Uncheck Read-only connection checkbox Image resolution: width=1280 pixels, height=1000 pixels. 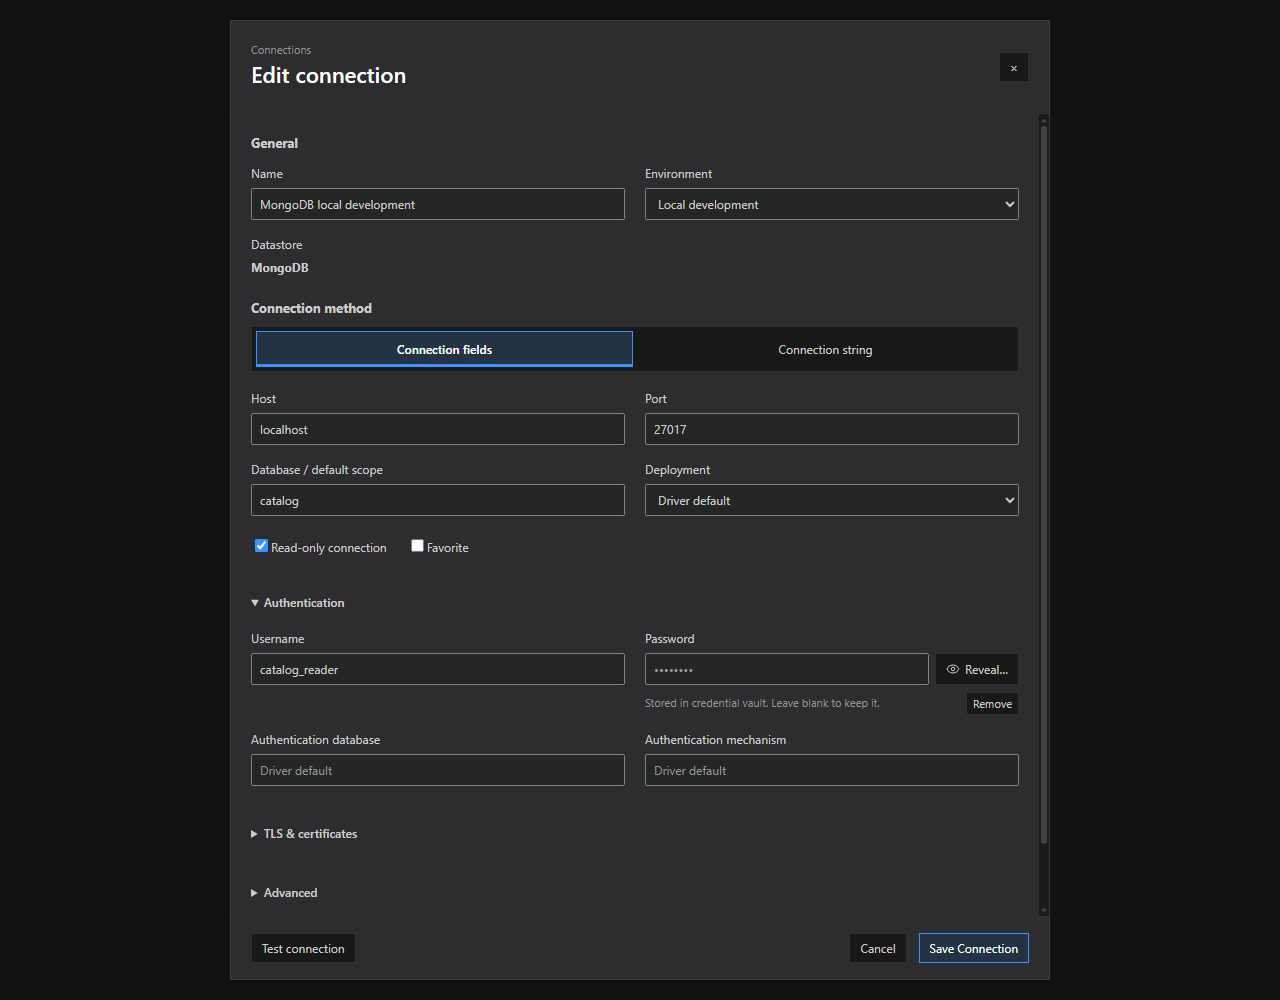pyautogui.click(x=262, y=546)
